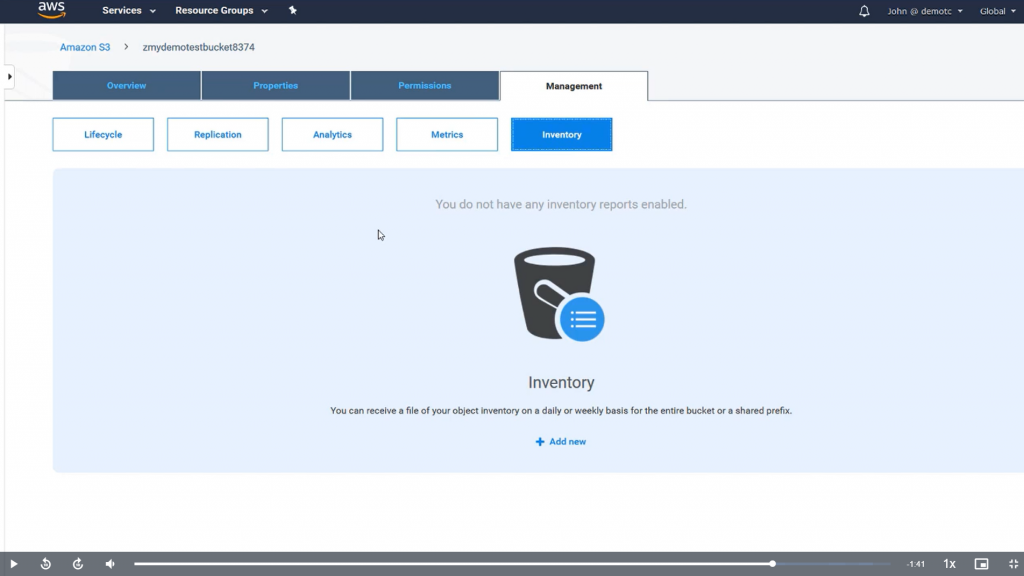Open the John @ demotc account menu
1024x576 pixels.
click(925, 11)
